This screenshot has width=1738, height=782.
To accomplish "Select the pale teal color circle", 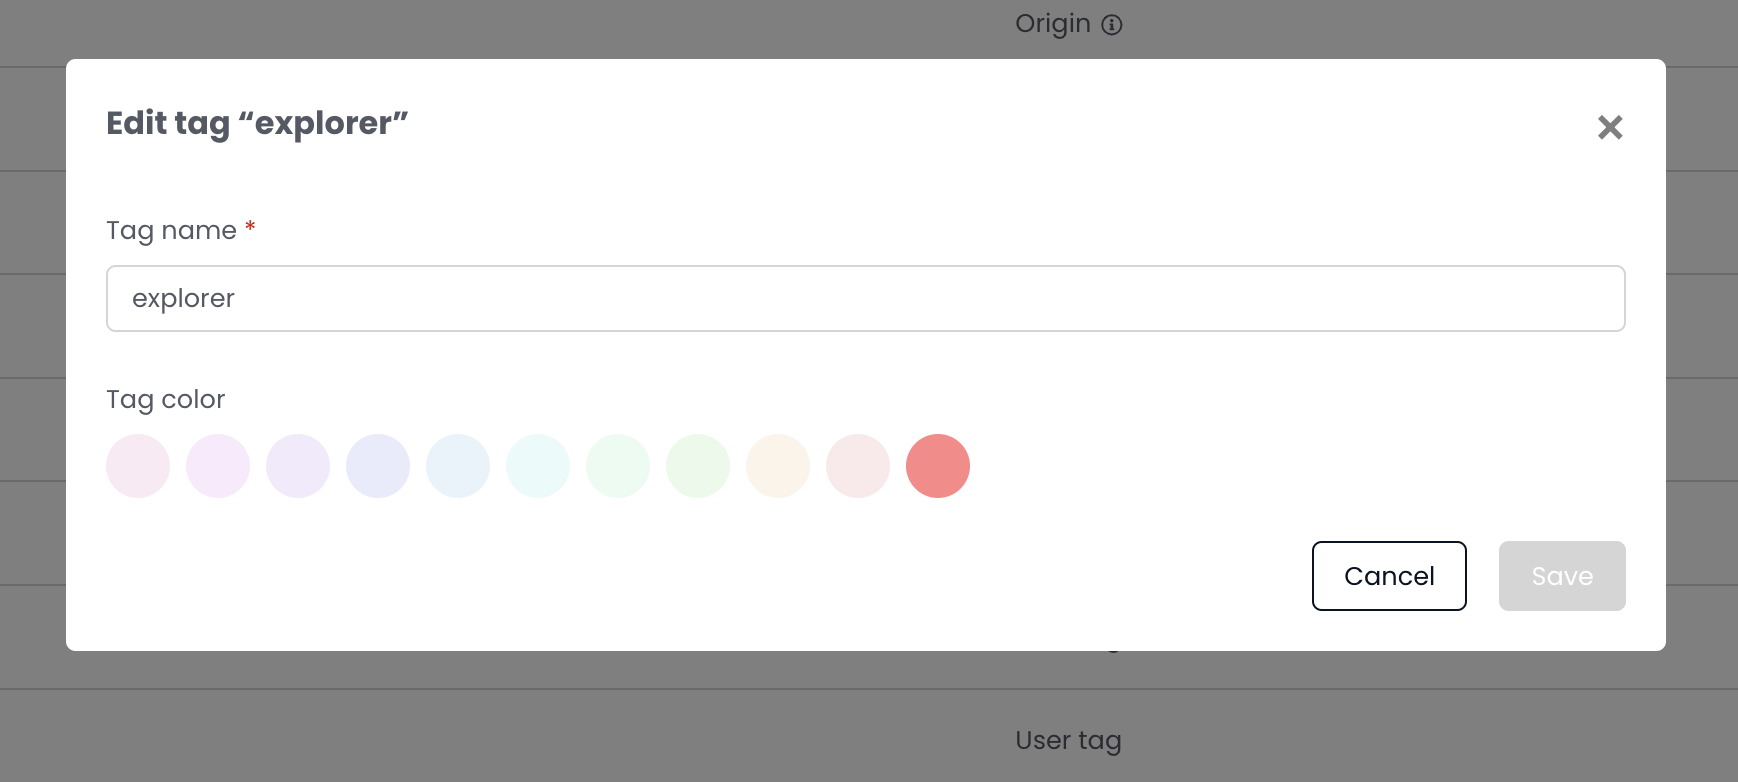I will click(538, 465).
